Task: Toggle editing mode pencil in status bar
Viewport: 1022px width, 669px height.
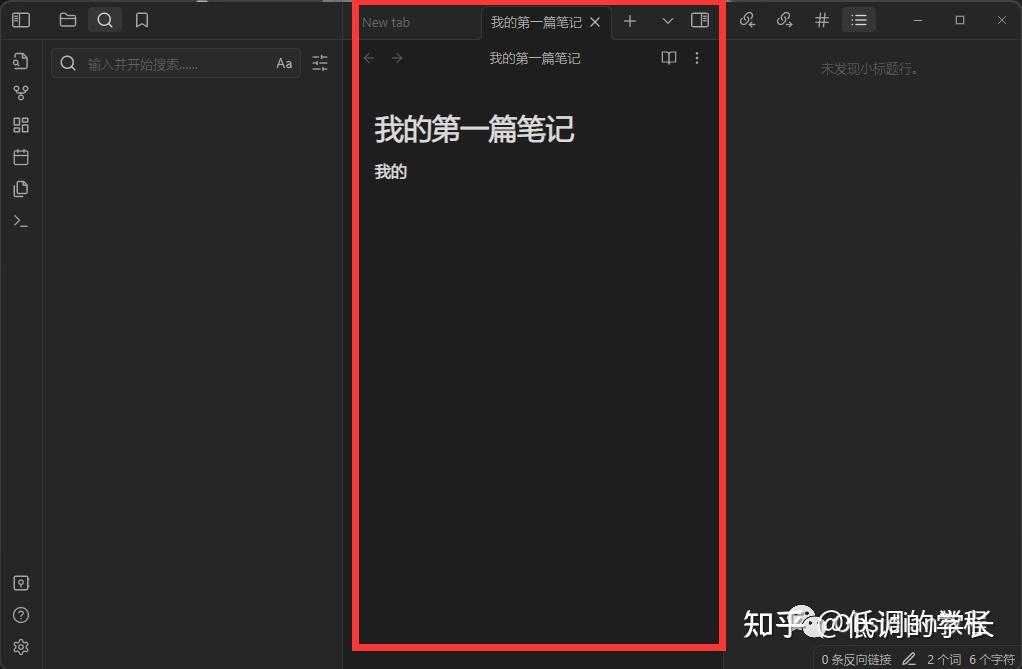Action: click(x=909, y=659)
